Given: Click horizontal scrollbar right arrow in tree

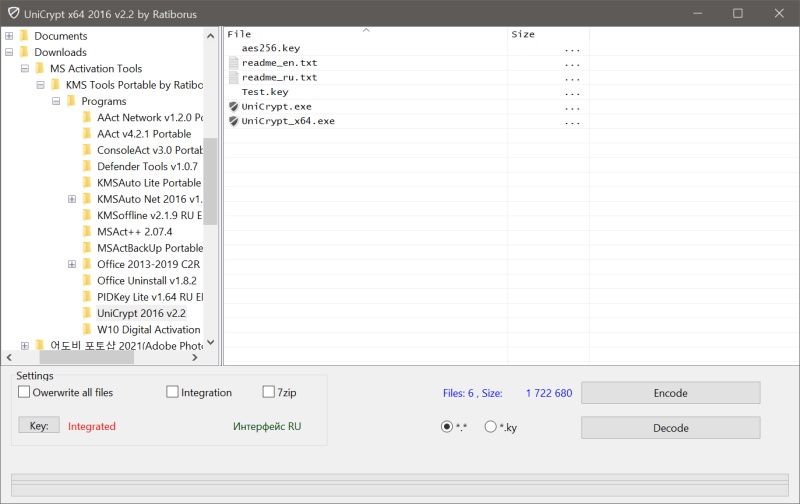Looking at the screenshot, I should click(194, 358).
